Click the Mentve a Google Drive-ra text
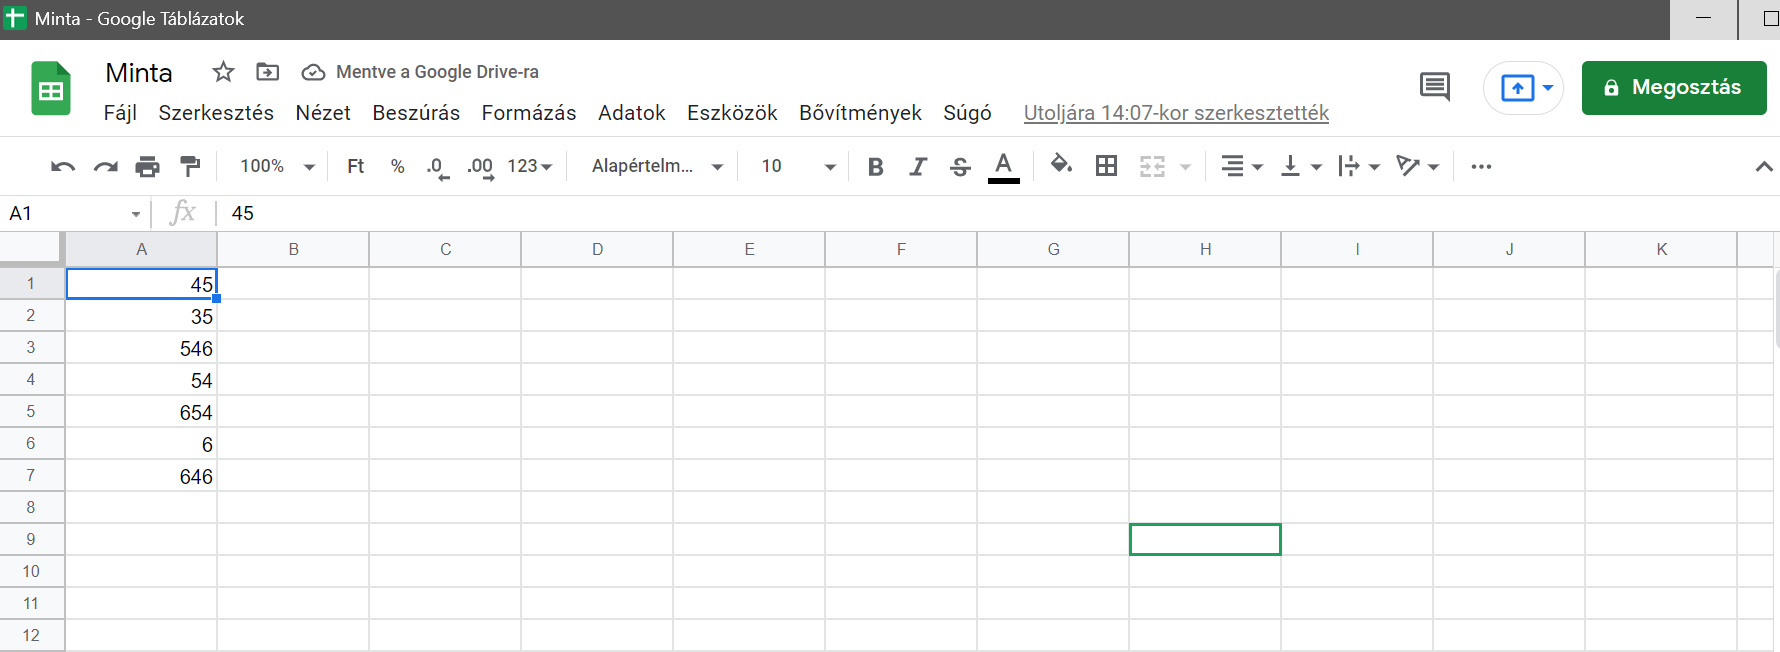The width and height of the screenshot is (1780, 652). (437, 72)
